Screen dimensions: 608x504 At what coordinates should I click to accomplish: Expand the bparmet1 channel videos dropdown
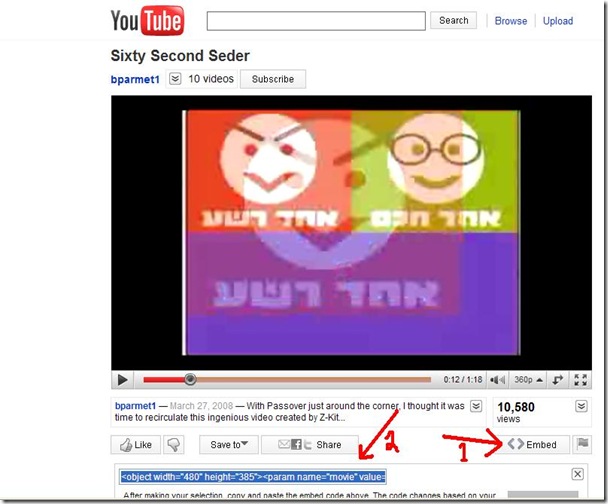175,79
